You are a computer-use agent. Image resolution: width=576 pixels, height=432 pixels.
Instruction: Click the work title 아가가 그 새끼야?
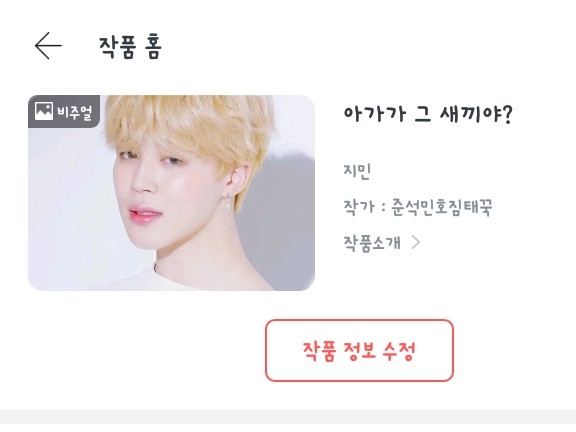[428, 114]
